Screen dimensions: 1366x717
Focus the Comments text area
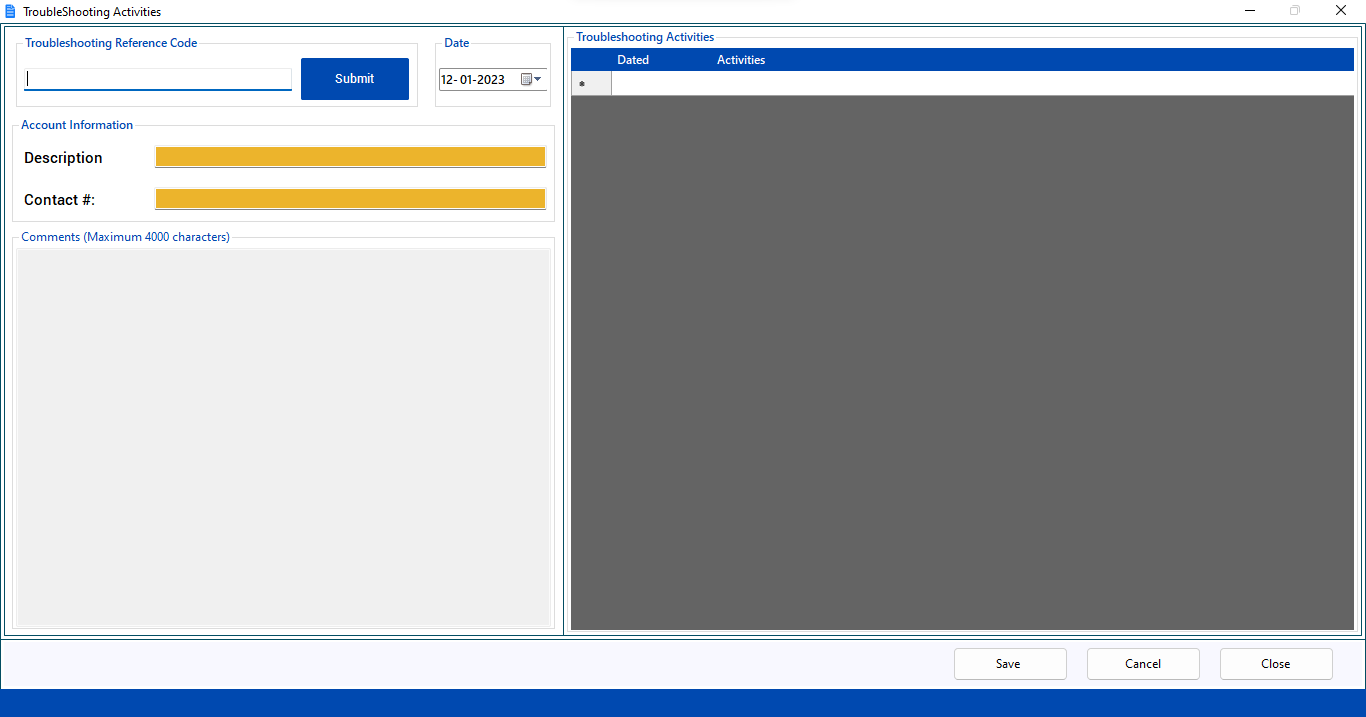point(283,437)
